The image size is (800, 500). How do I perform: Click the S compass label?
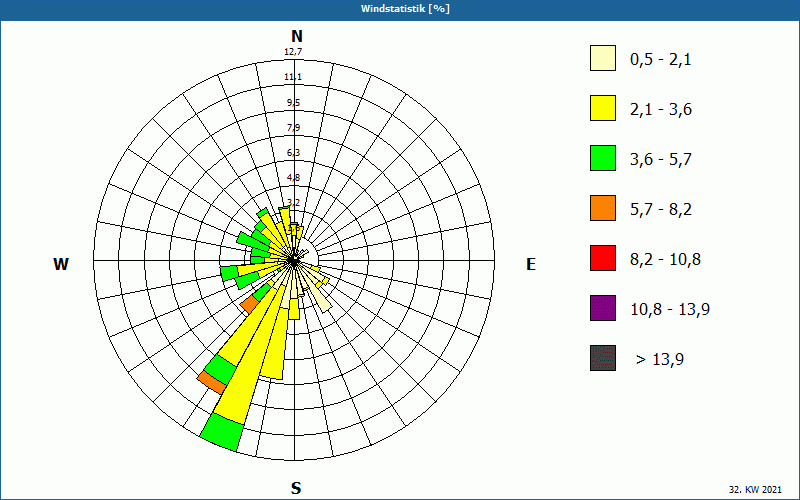(x=296, y=488)
